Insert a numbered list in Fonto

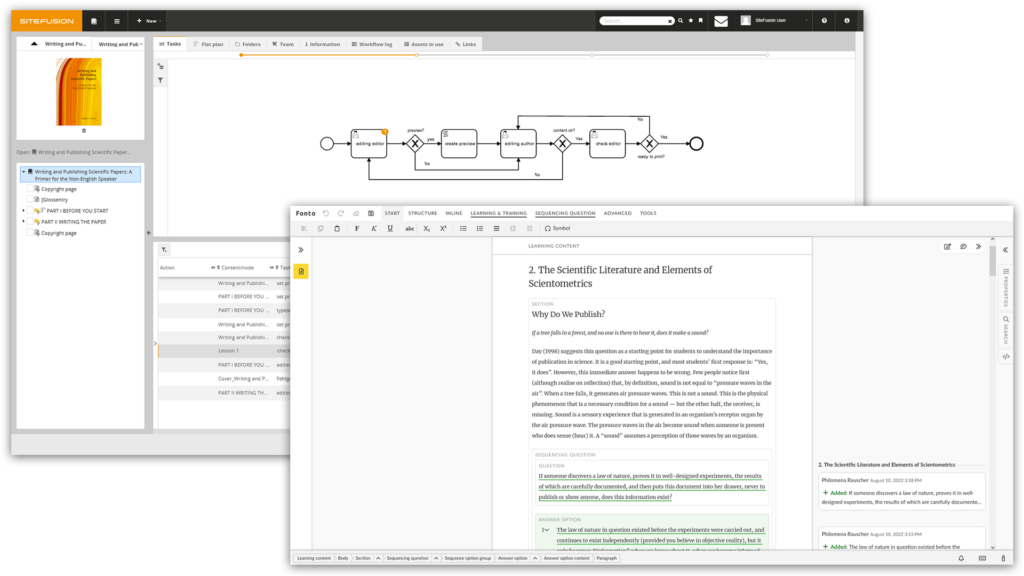click(x=479, y=229)
